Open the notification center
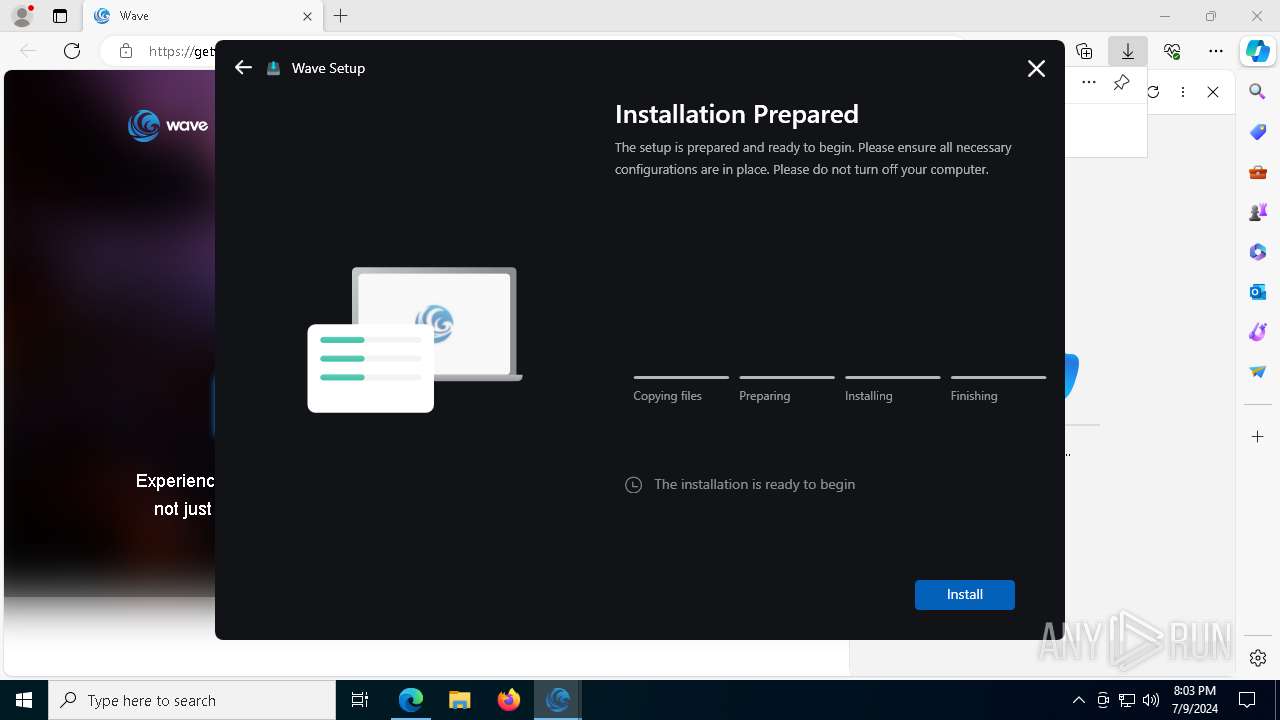Screen dimensions: 1280x720 [1247, 700]
